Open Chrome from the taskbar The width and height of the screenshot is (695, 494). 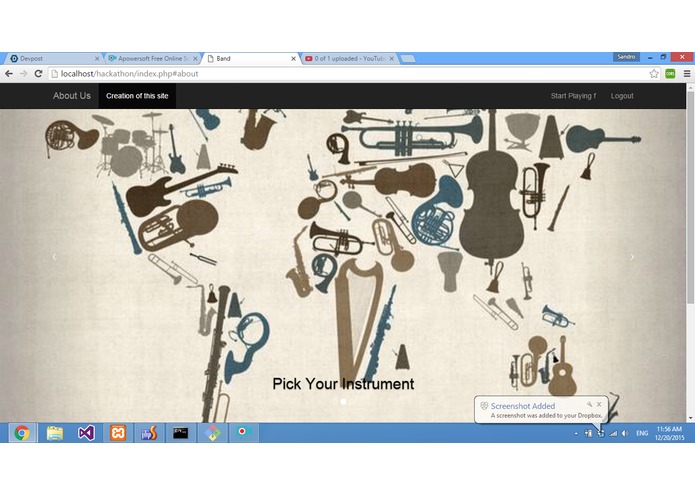coord(22,433)
